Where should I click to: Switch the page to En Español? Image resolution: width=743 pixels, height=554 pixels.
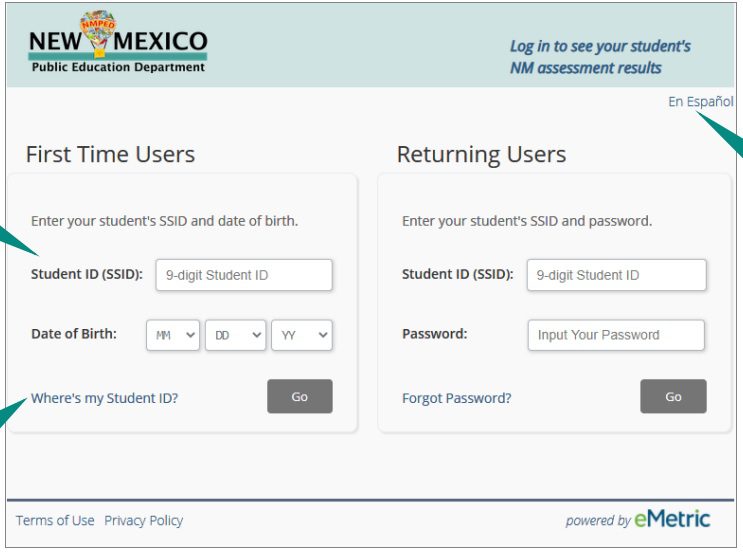click(700, 102)
